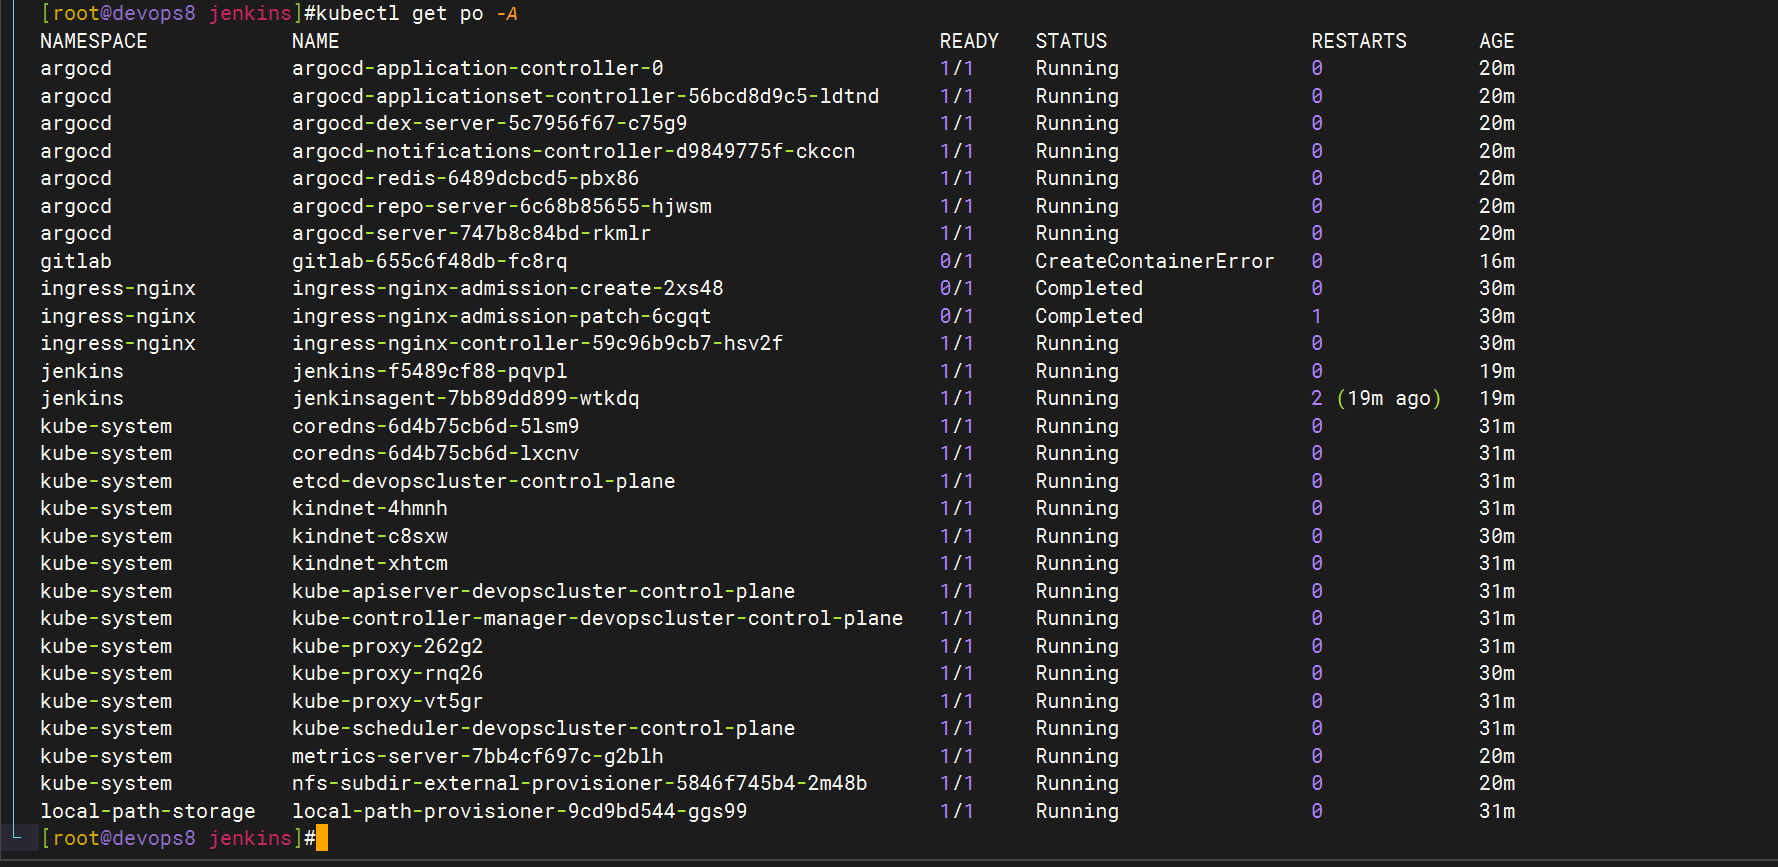Select the RESTARTS column header
The image size is (1778, 867).
tap(1359, 41)
